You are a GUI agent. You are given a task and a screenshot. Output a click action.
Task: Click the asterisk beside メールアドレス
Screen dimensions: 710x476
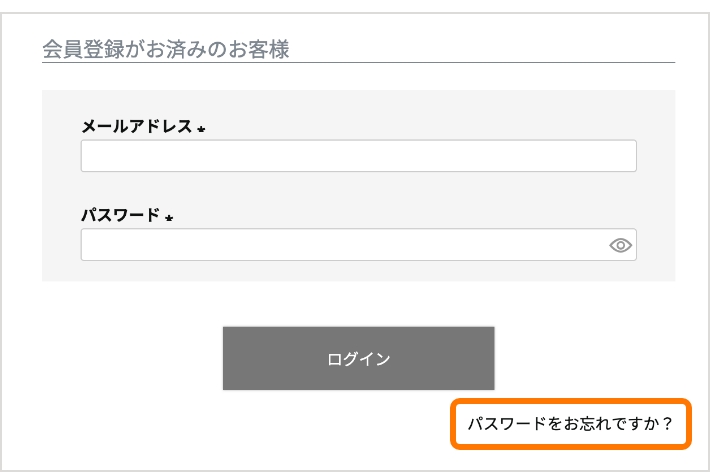click(201, 129)
